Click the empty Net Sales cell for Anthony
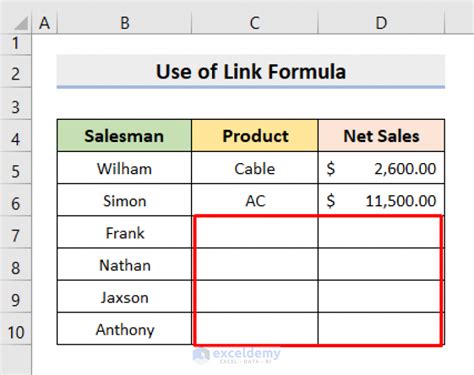Screen dimensions: 474x375 point(381,329)
